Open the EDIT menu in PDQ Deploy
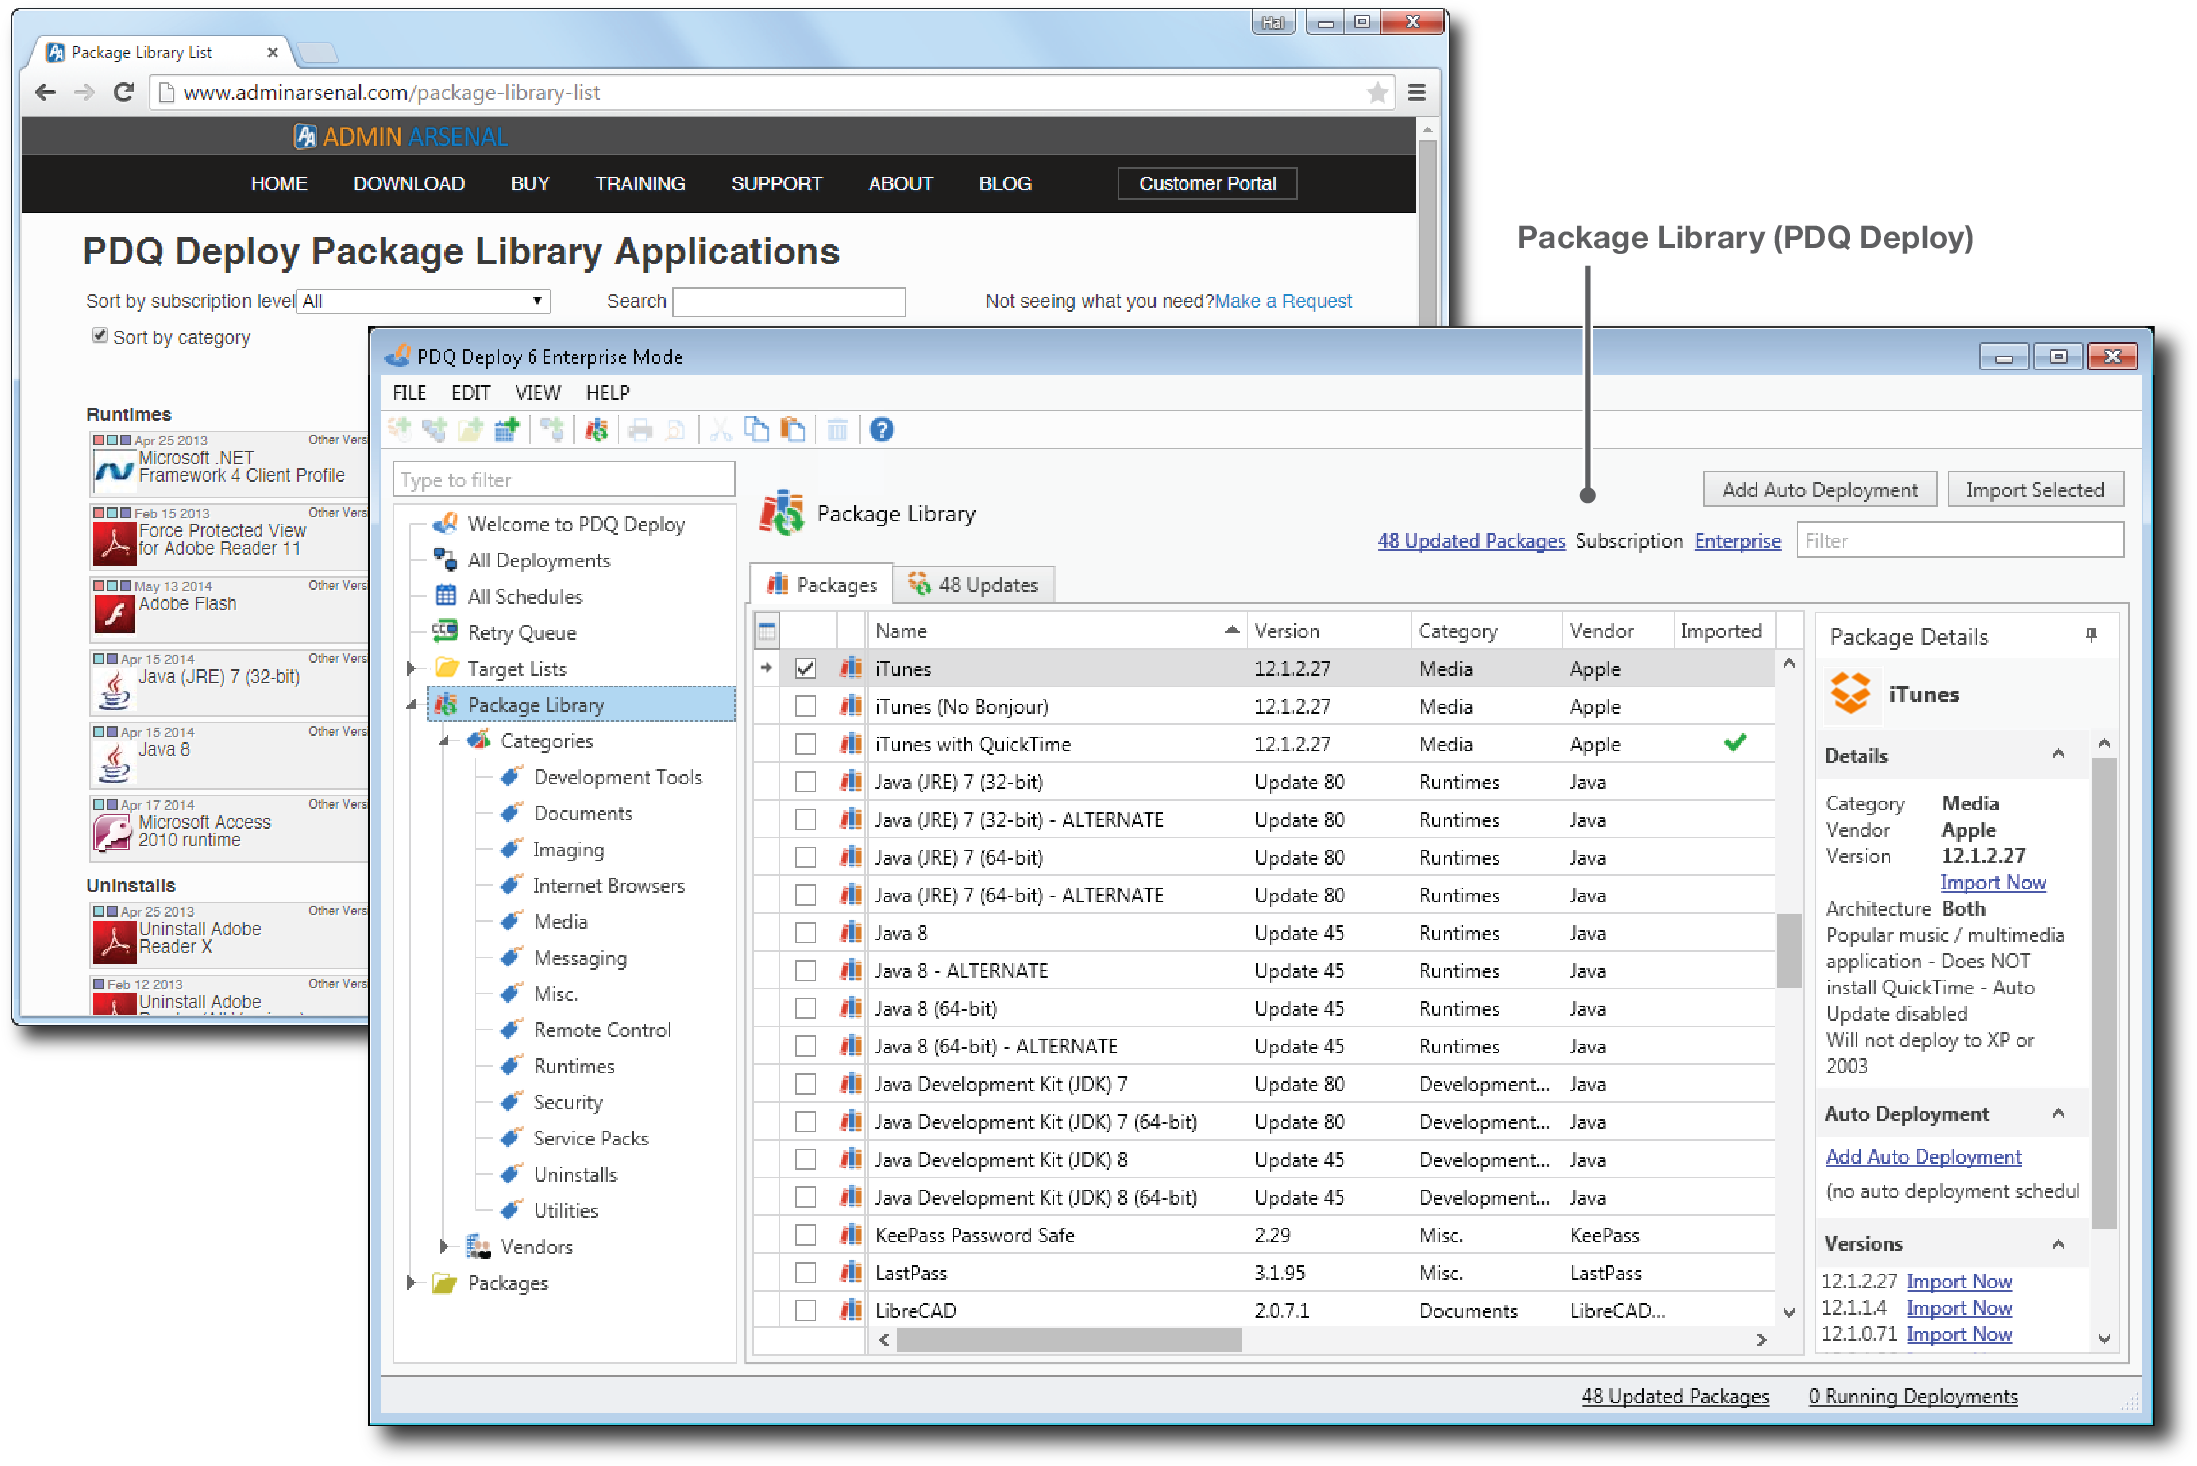2197x1466 pixels. [x=470, y=393]
